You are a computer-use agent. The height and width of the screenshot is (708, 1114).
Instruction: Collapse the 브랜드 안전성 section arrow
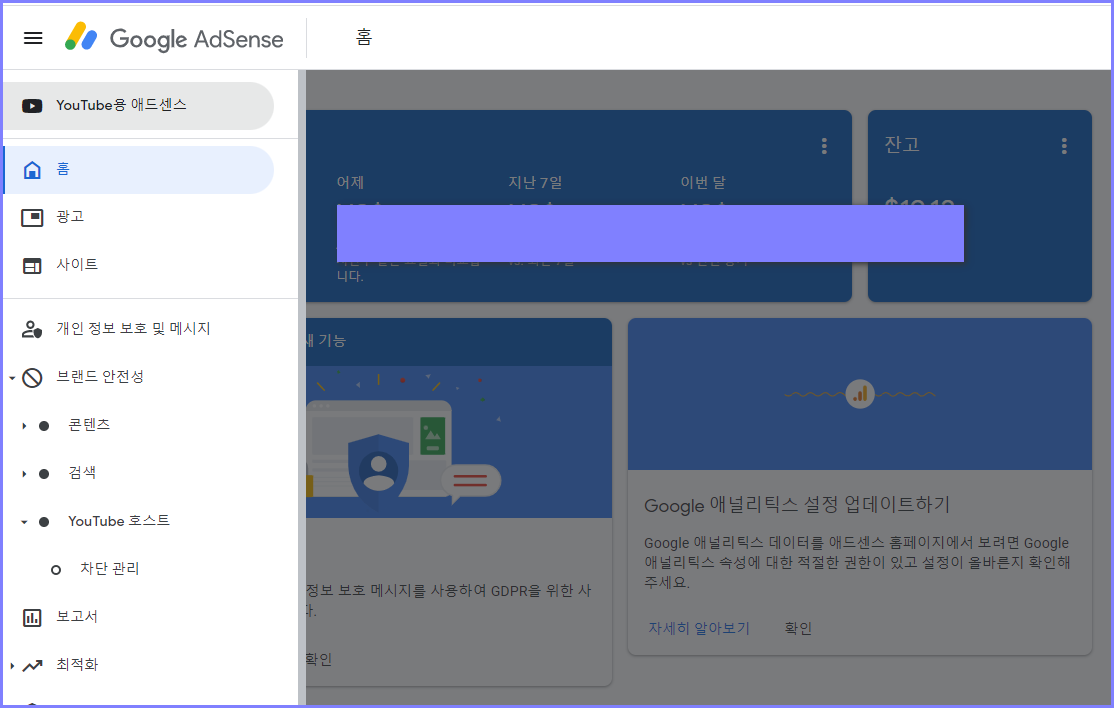coord(12,378)
